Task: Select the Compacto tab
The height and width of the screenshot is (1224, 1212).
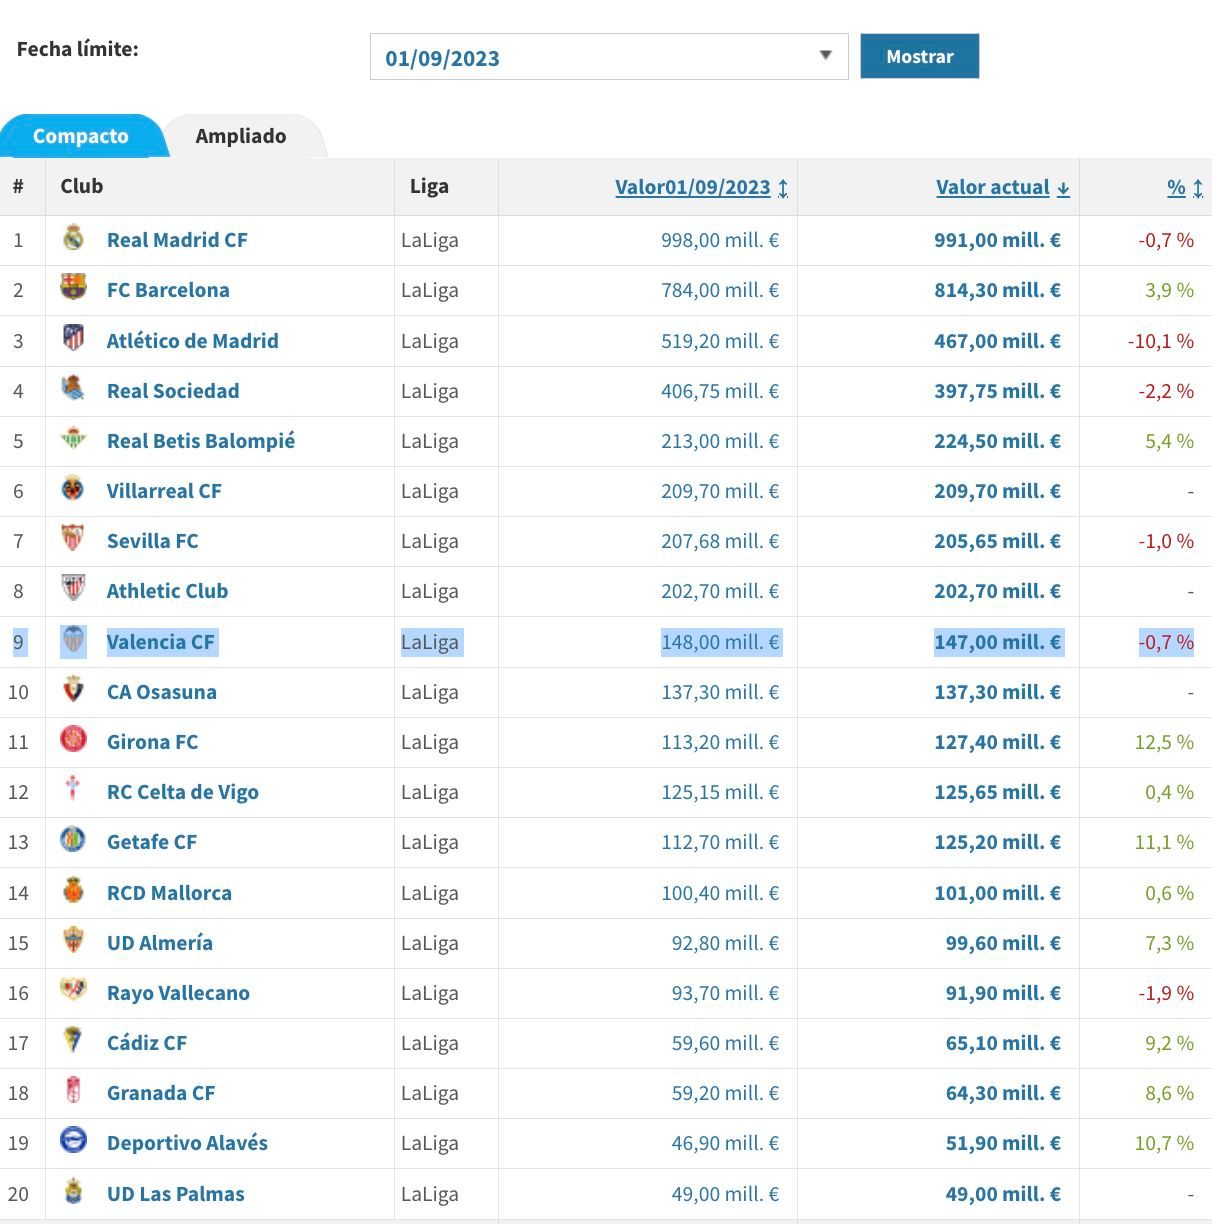Action: [81, 136]
